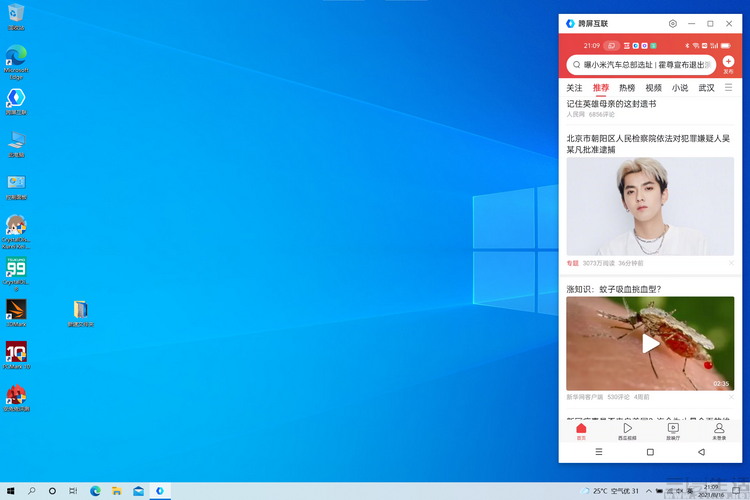This screenshot has width=750, height=500.
Task: Tap the 发布 plus publish button
Action: click(x=728, y=64)
